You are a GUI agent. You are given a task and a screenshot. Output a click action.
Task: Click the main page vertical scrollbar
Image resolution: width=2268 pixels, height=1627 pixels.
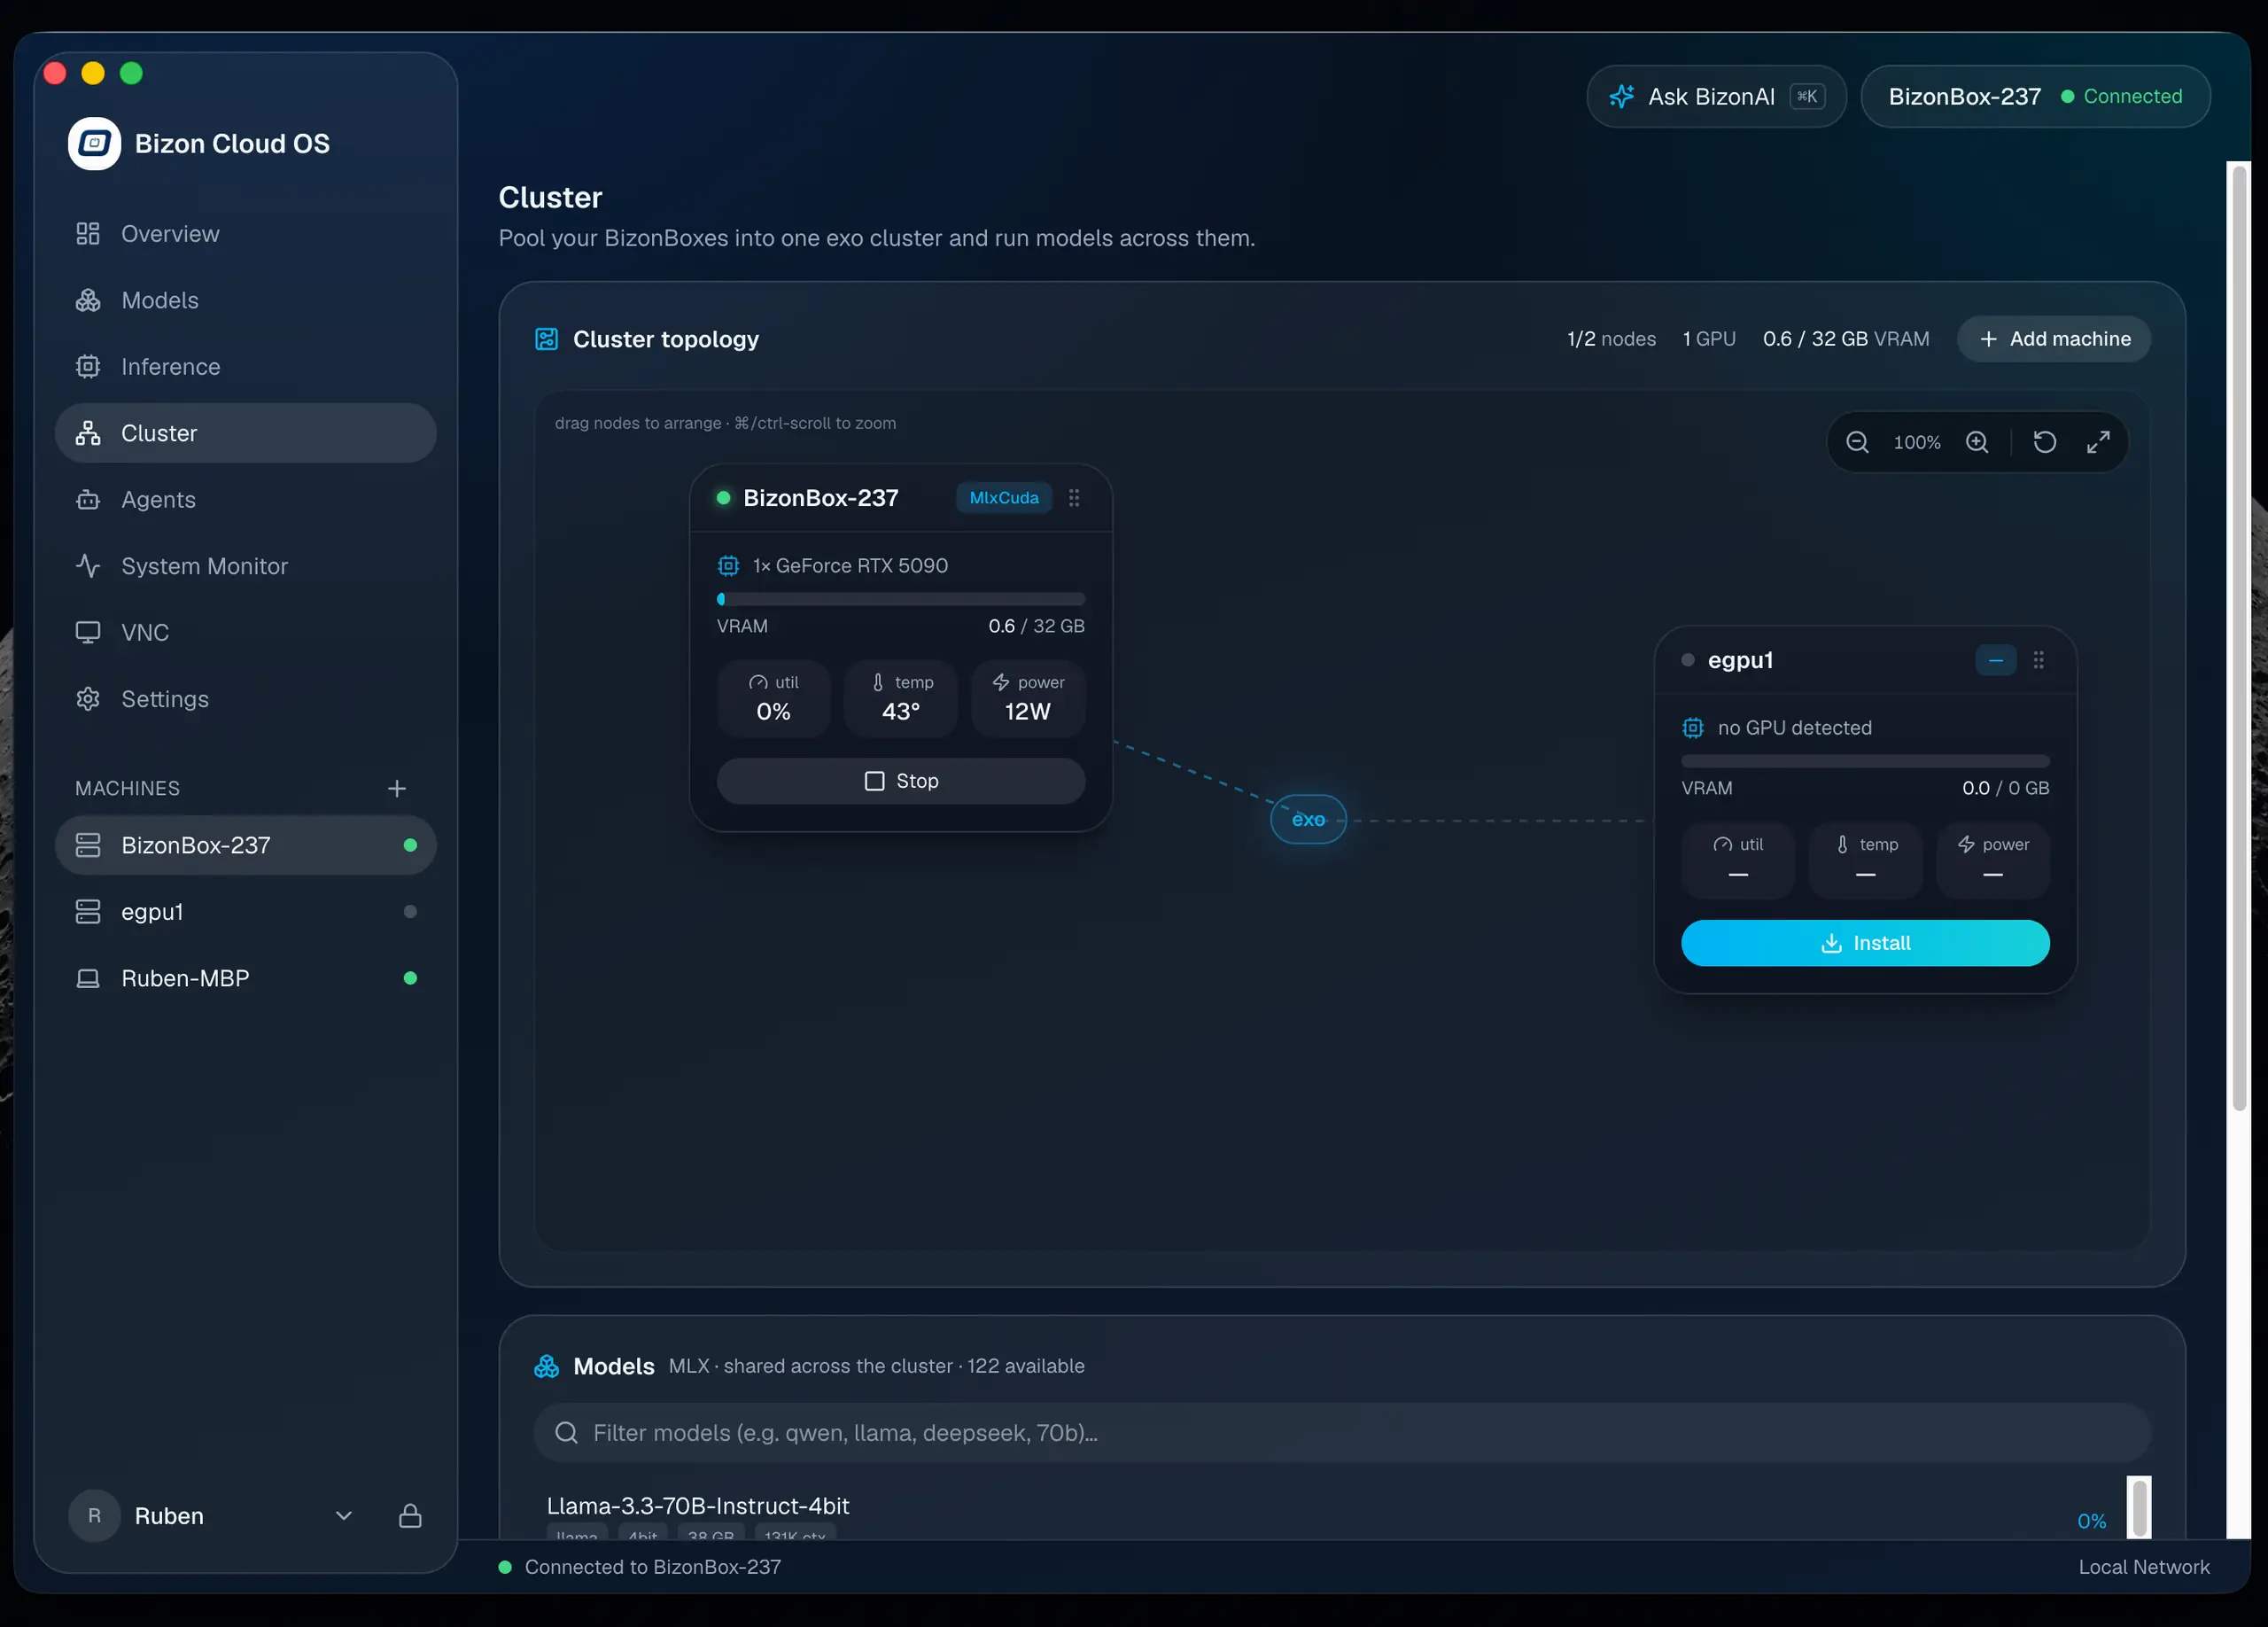point(2240,638)
